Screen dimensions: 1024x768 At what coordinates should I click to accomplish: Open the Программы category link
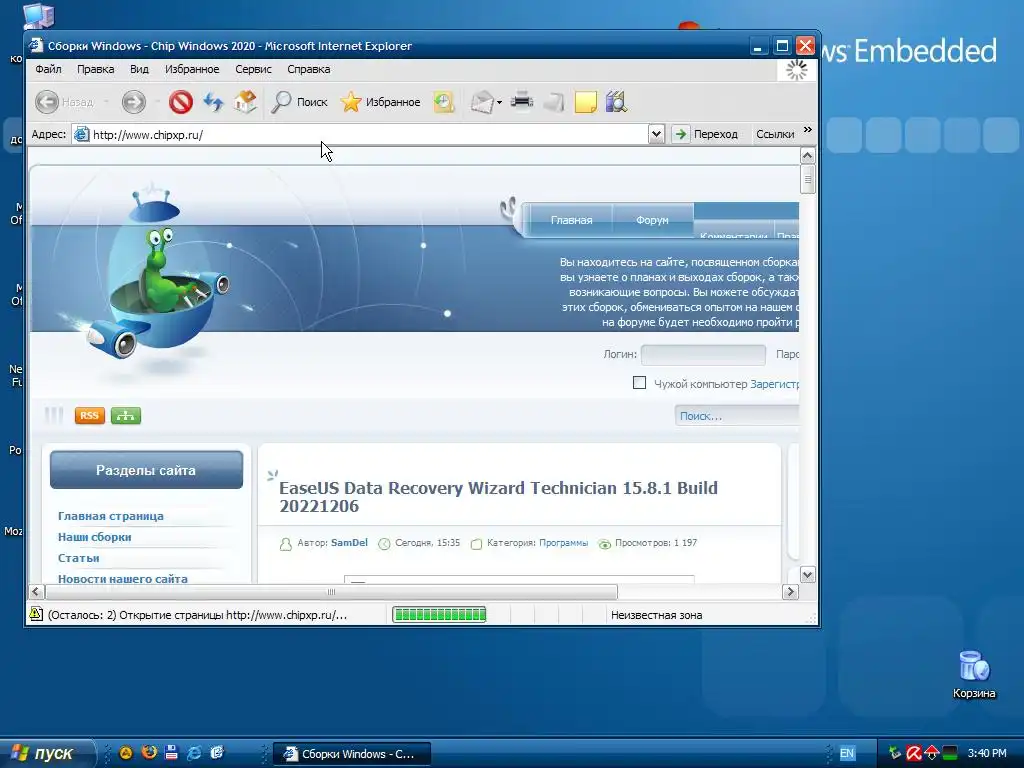tap(564, 543)
